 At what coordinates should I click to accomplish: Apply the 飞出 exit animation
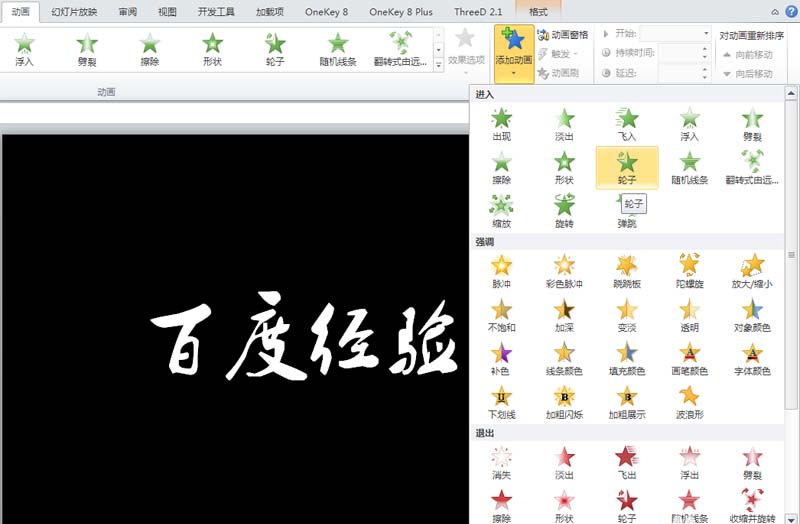pyautogui.click(x=627, y=462)
